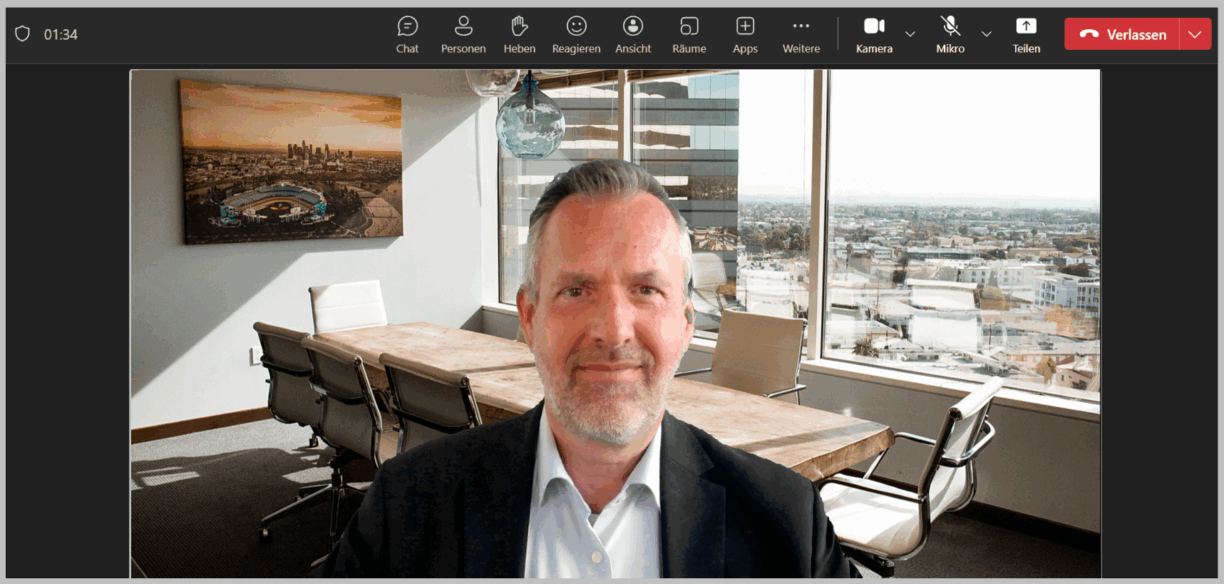Share screen with Teilen
The height and width of the screenshot is (584, 1224).
pyautogui.click(x=1026, y=35)
